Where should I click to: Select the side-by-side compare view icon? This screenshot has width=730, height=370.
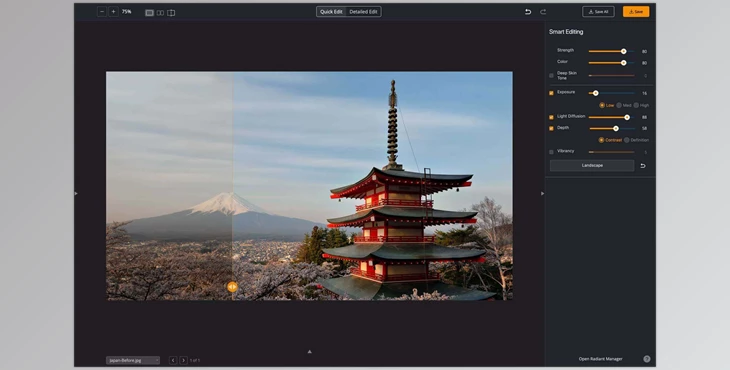pyautogui.click(x=160, y=13)
